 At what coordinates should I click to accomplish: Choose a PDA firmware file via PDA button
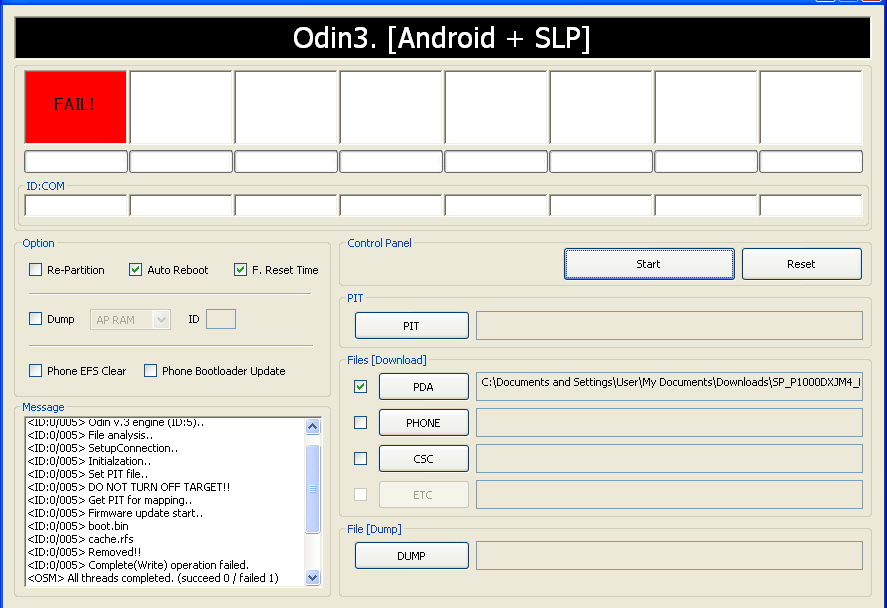click(424, 387)
